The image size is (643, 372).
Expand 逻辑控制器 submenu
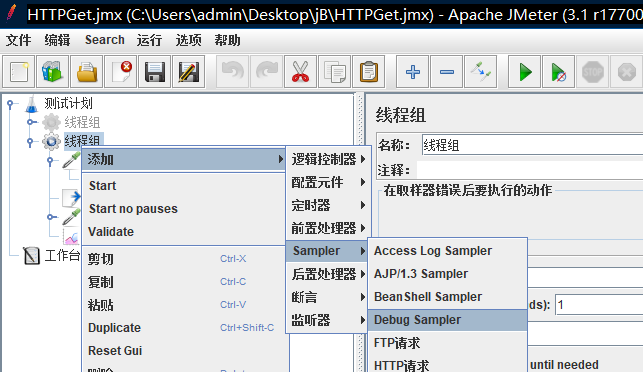pyautogui.click(x=328, y=159)
